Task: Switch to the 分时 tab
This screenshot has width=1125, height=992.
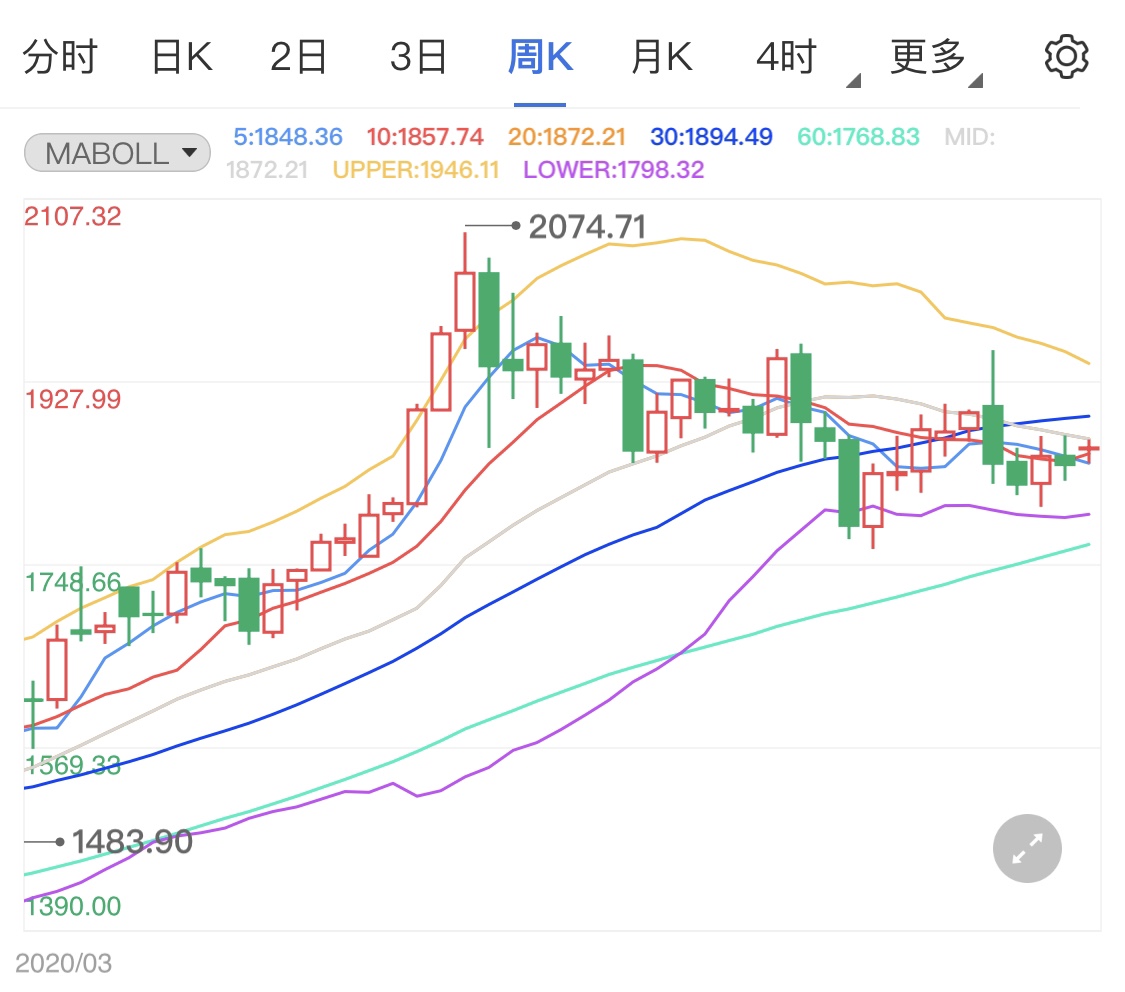Action: coord(59,58)
